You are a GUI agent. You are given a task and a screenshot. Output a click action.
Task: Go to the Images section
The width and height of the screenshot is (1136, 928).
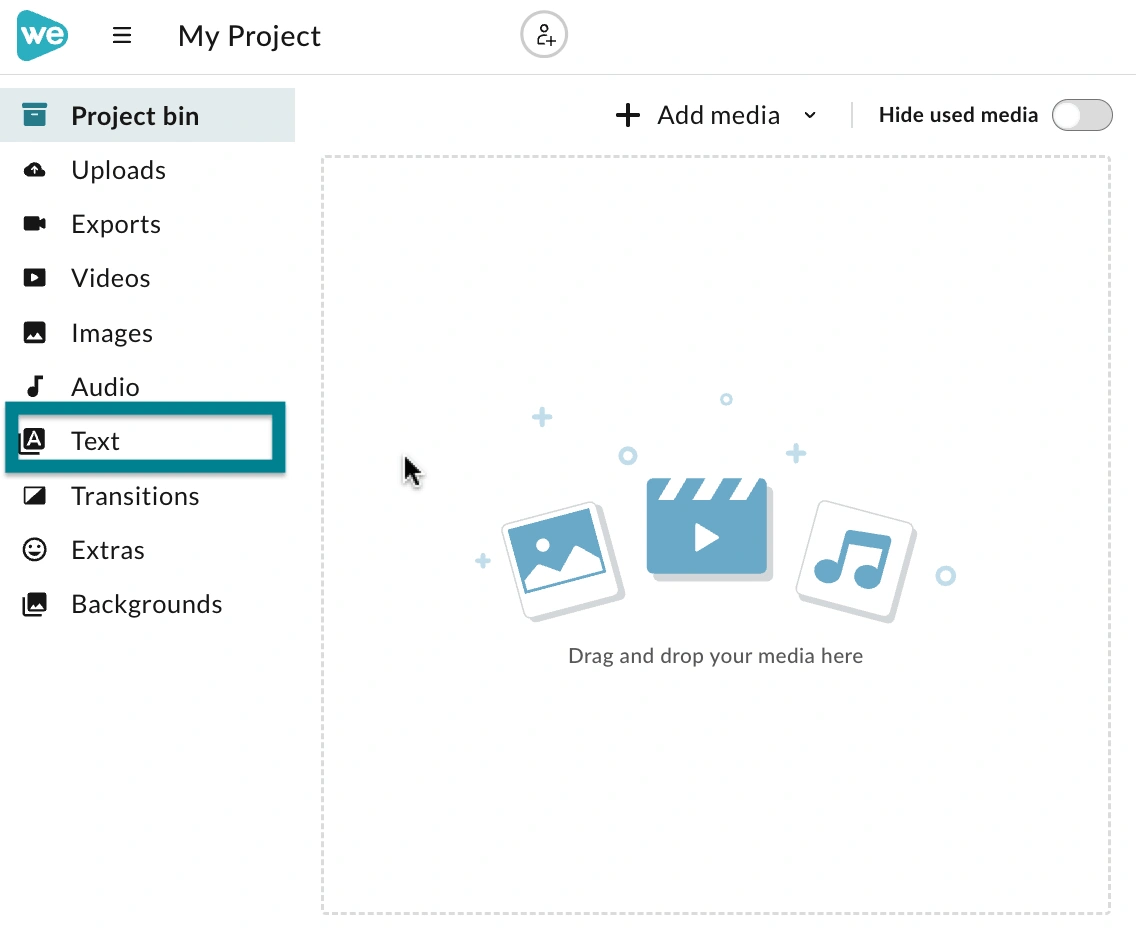[148, 333]
